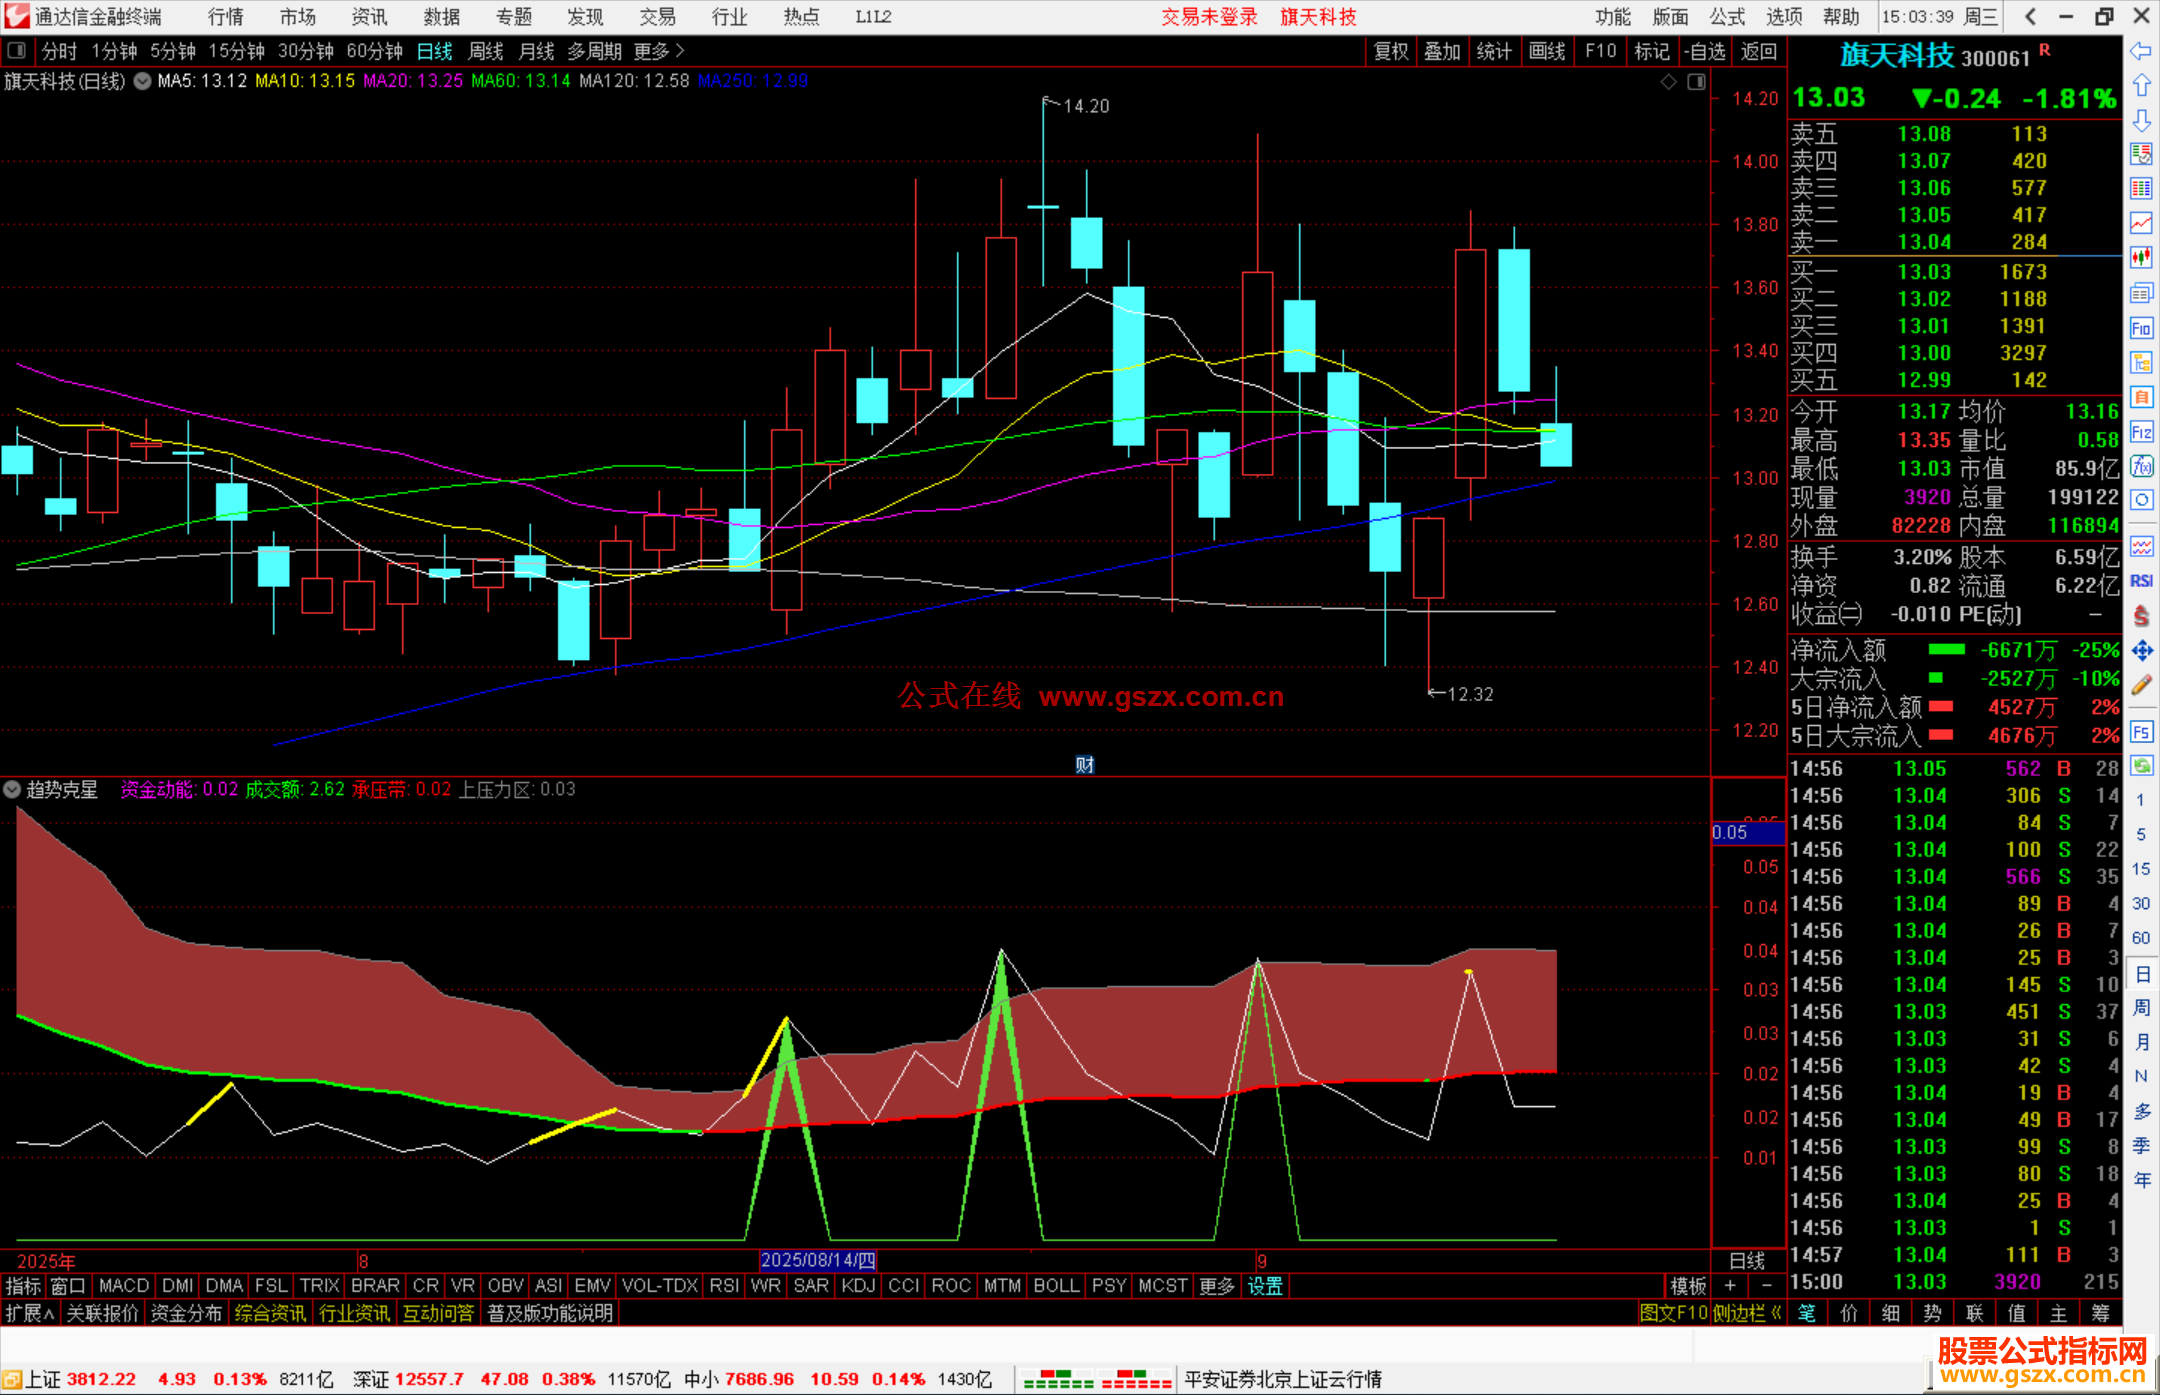Select the 60 minute period in sidebar
Viewport: 2160px width, 1395px height.
coord(2141,938)
